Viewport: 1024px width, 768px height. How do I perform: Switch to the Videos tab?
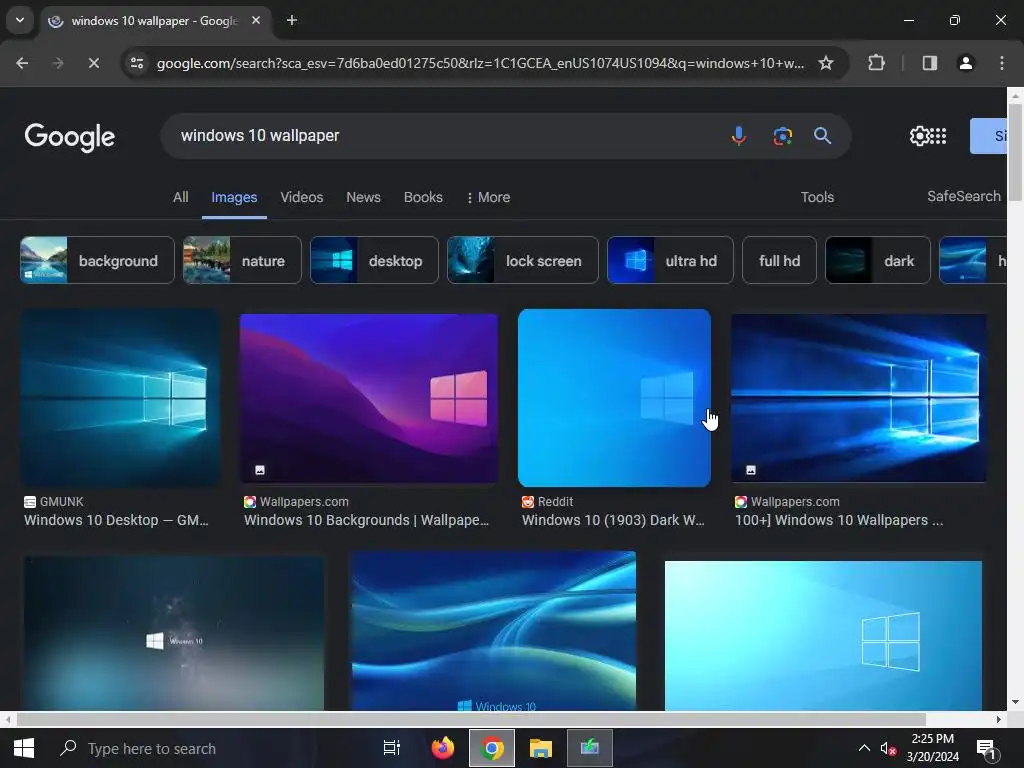click(302, 197)
